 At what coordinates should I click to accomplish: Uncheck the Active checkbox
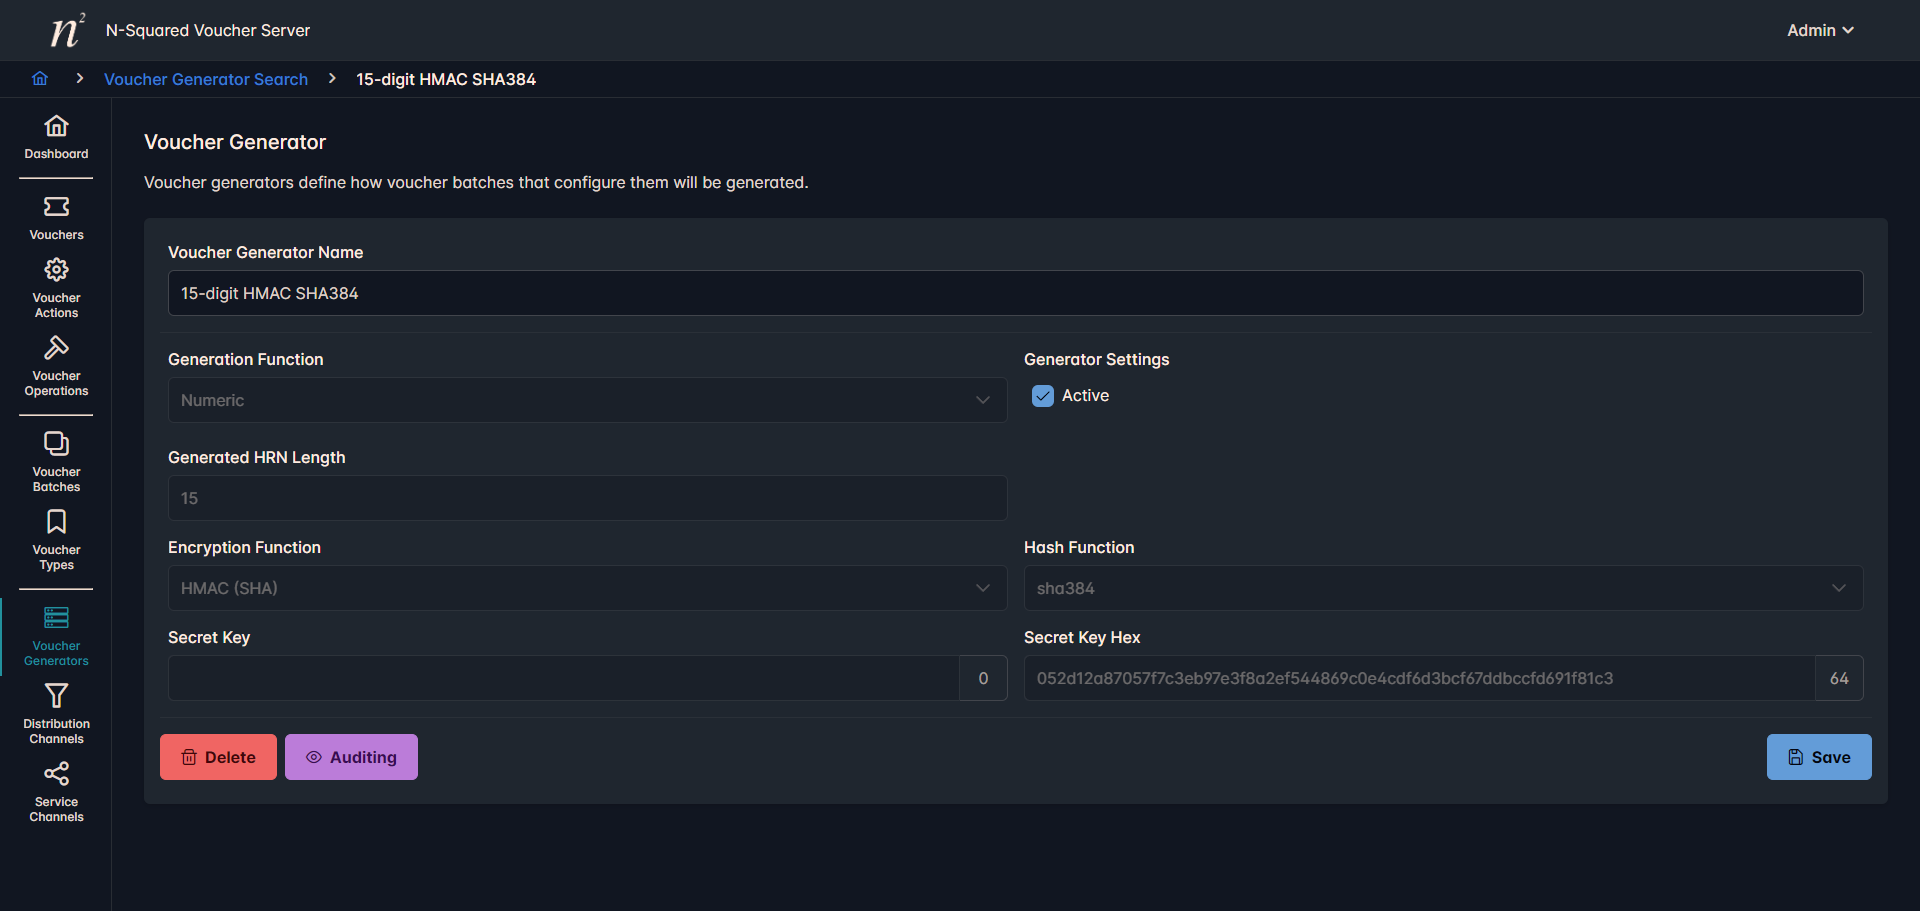point(1043,396)
